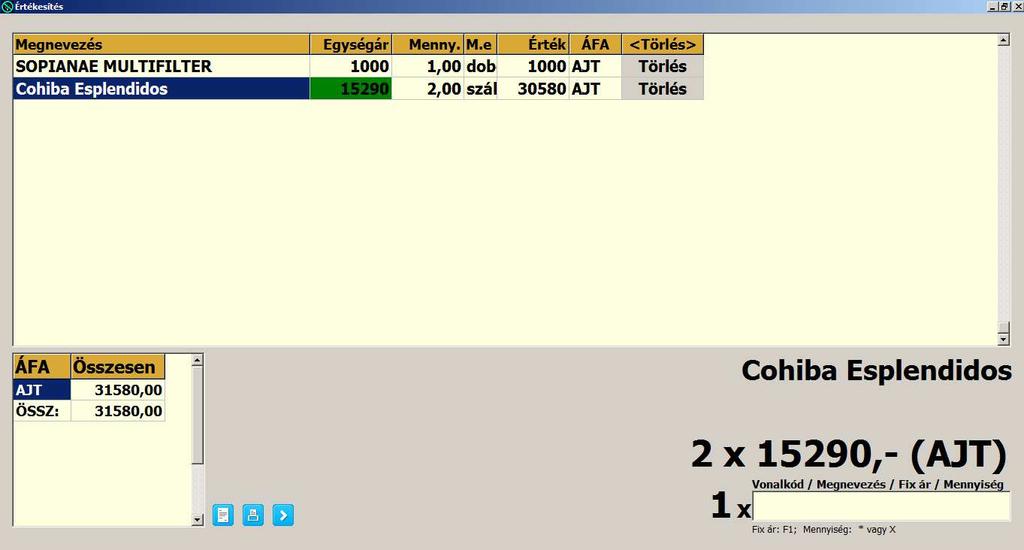1024x550 pixels.
Task: Close the Értékesítés window
Action: click(1017, 7)
